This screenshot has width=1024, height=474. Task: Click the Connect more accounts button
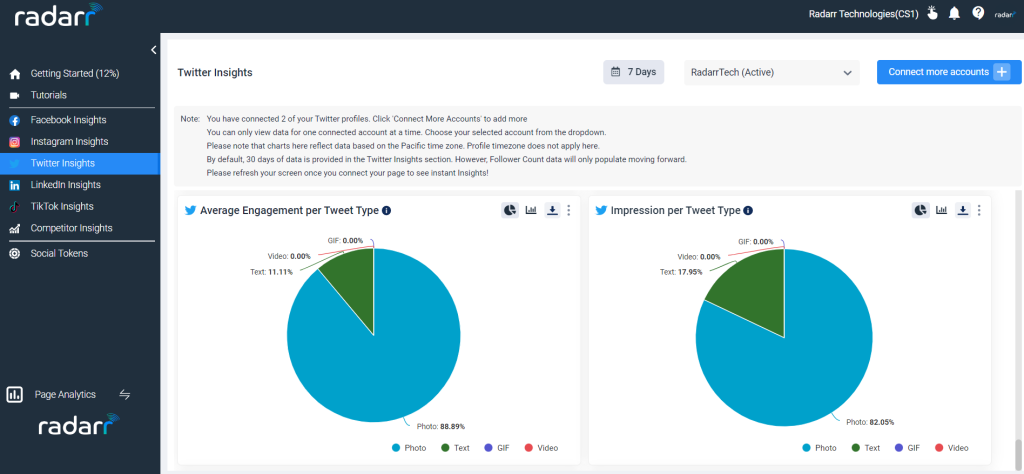click(949, 72)
